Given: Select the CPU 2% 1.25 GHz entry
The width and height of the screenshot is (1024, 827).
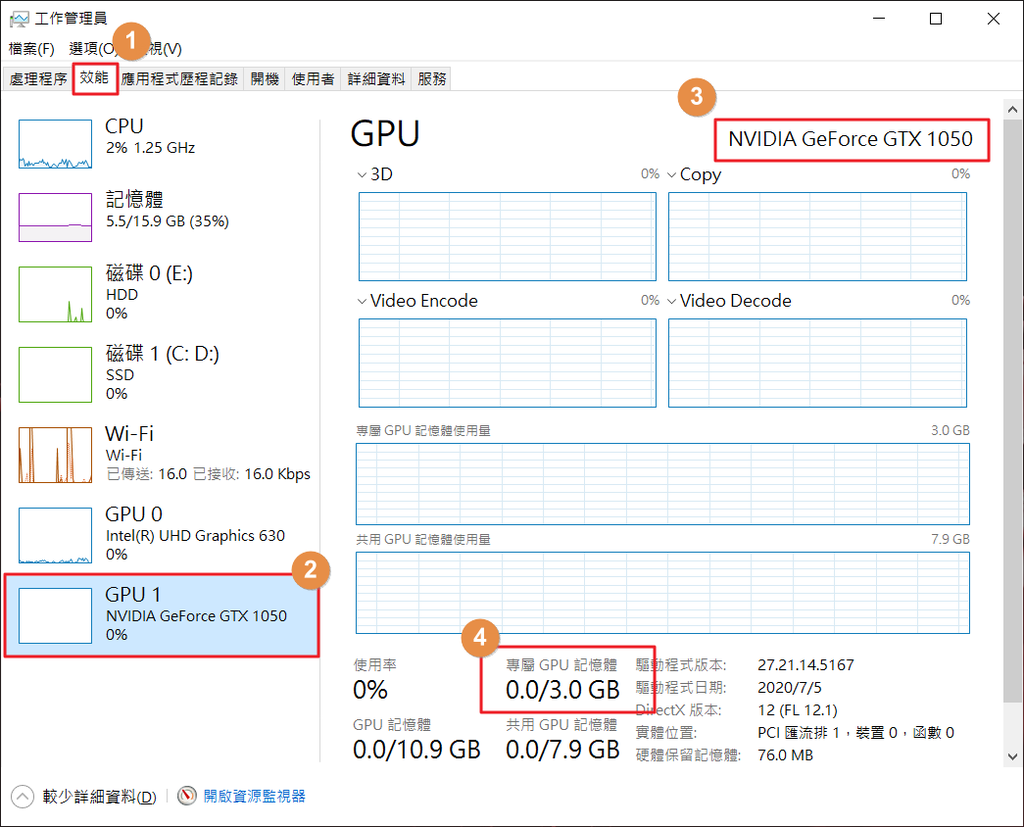Looking at the screenshot, I should (x=162, y=144).
